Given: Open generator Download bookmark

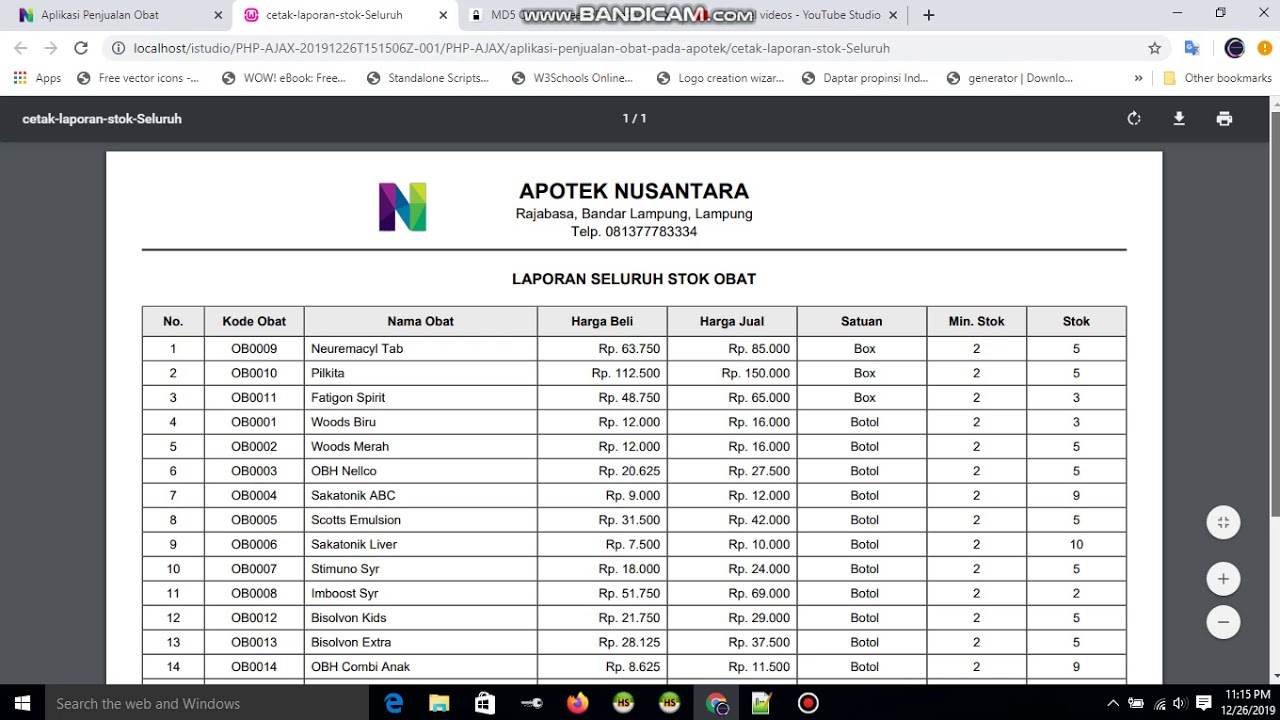Looking at the screenshot, I should pyautogui.click(x=1010, y=78).
